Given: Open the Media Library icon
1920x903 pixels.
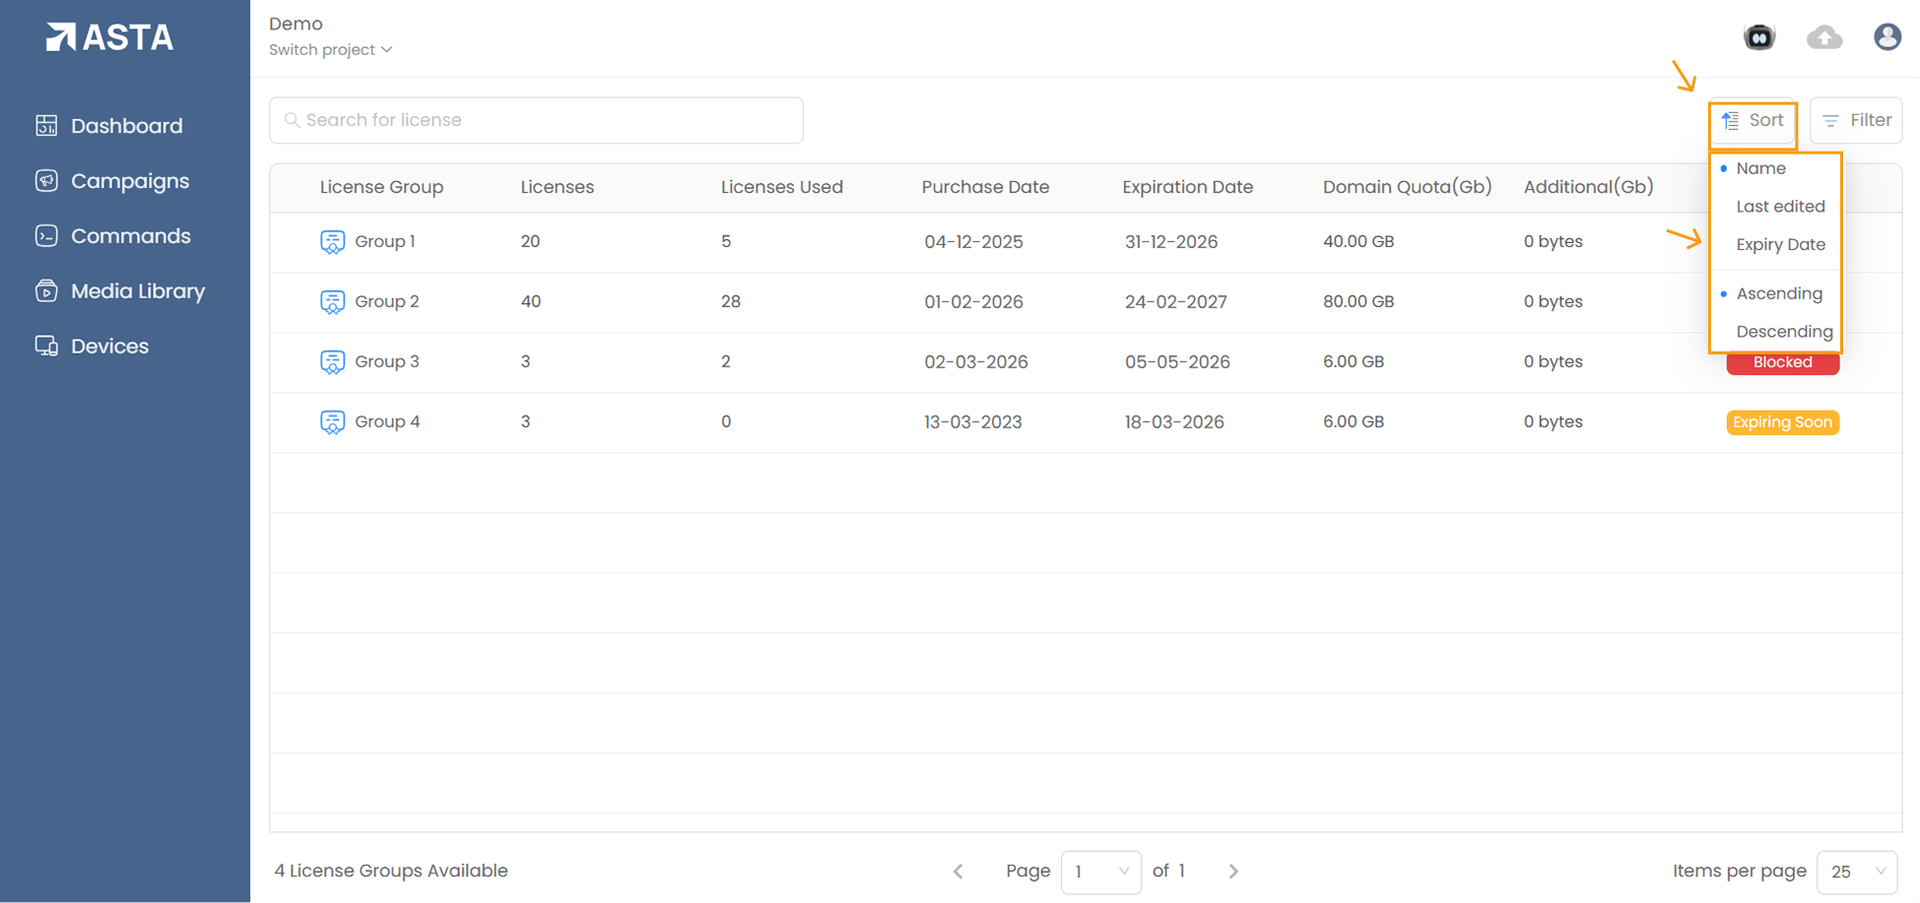Looking at the screenshot, I should pyautogui.click(x=46, y=291).
